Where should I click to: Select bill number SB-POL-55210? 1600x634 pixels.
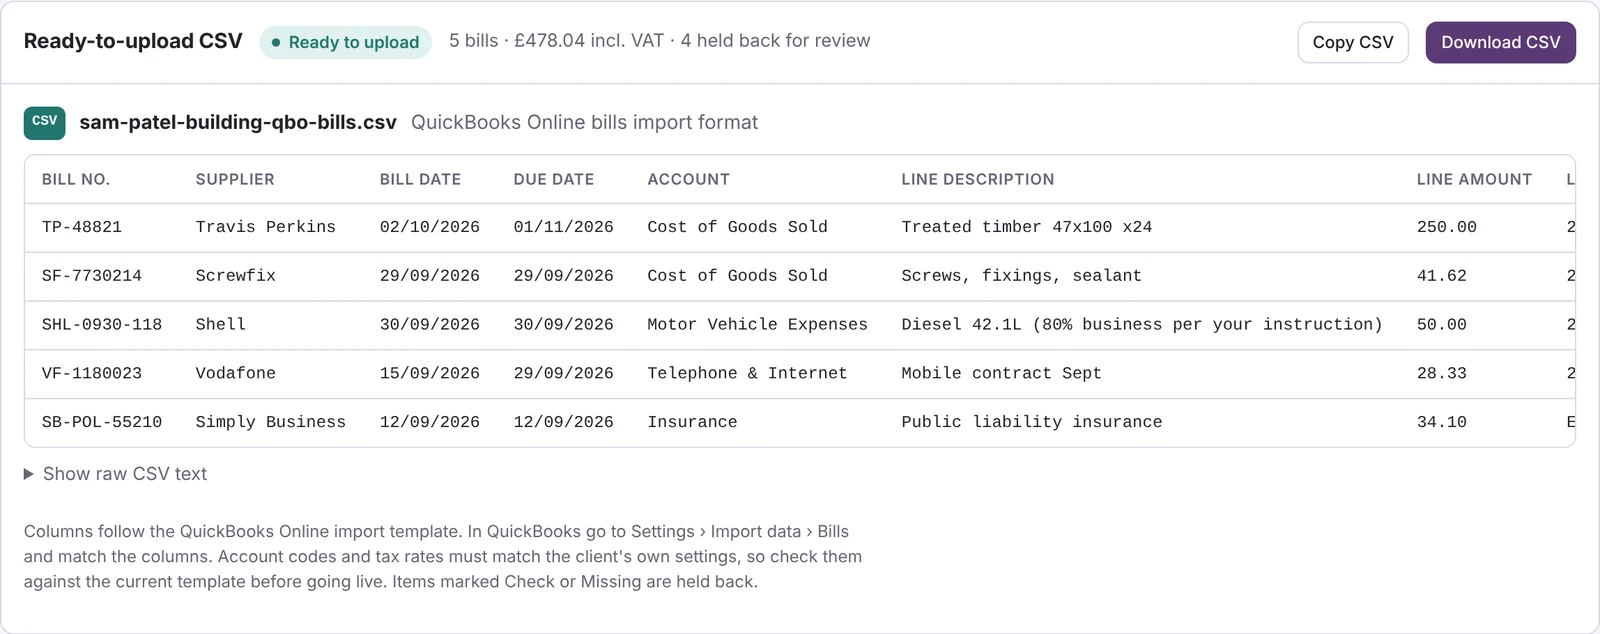pos(102,422)
